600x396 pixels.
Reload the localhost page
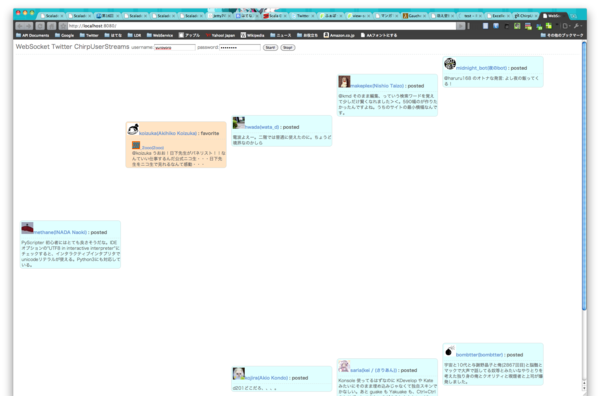40,26
